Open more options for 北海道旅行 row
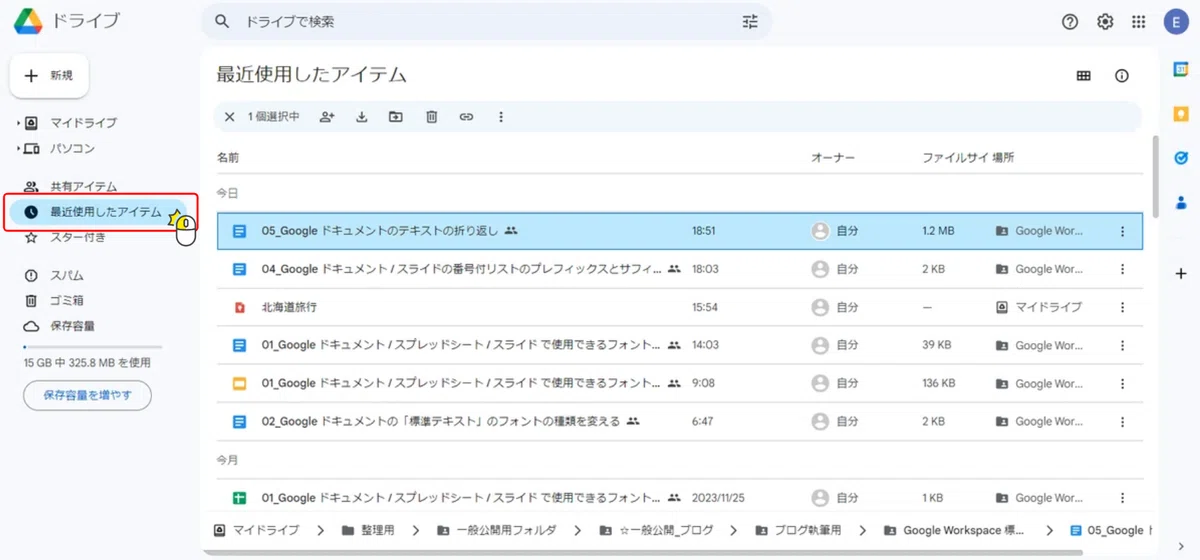Image resolution: width=1200 pixels, height=560 pixels. click(x=1122, y=307)
